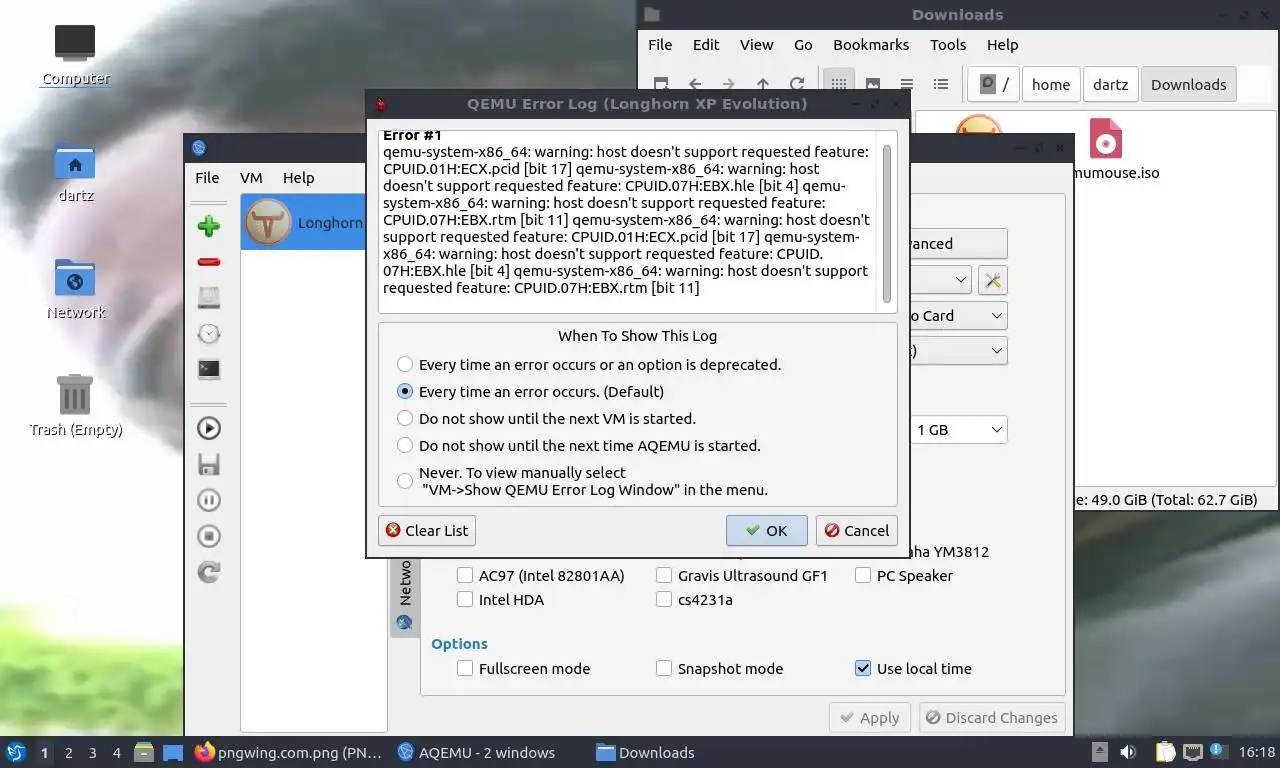Screen dimensions: 1280x768
Task: Open the terminal console icon in AQEMU
Action: pos(209,369)
